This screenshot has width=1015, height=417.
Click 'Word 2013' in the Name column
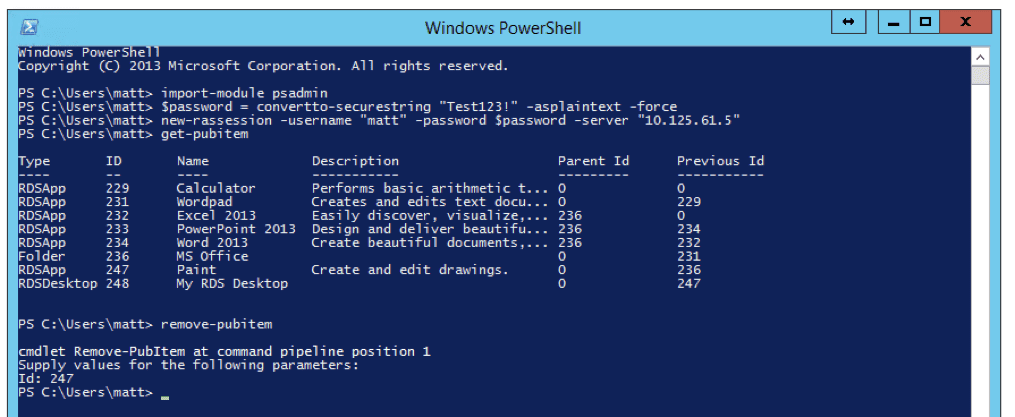tap(212, 243)
